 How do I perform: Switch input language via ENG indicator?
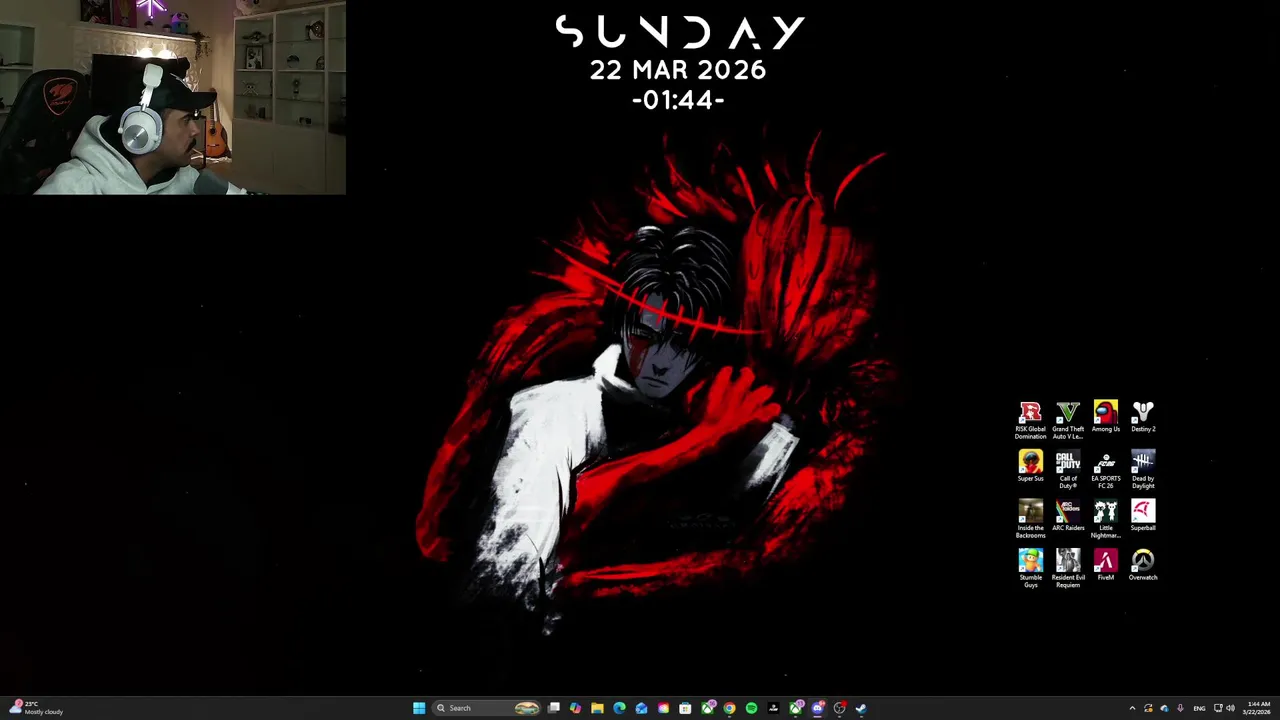(1199, 708)
